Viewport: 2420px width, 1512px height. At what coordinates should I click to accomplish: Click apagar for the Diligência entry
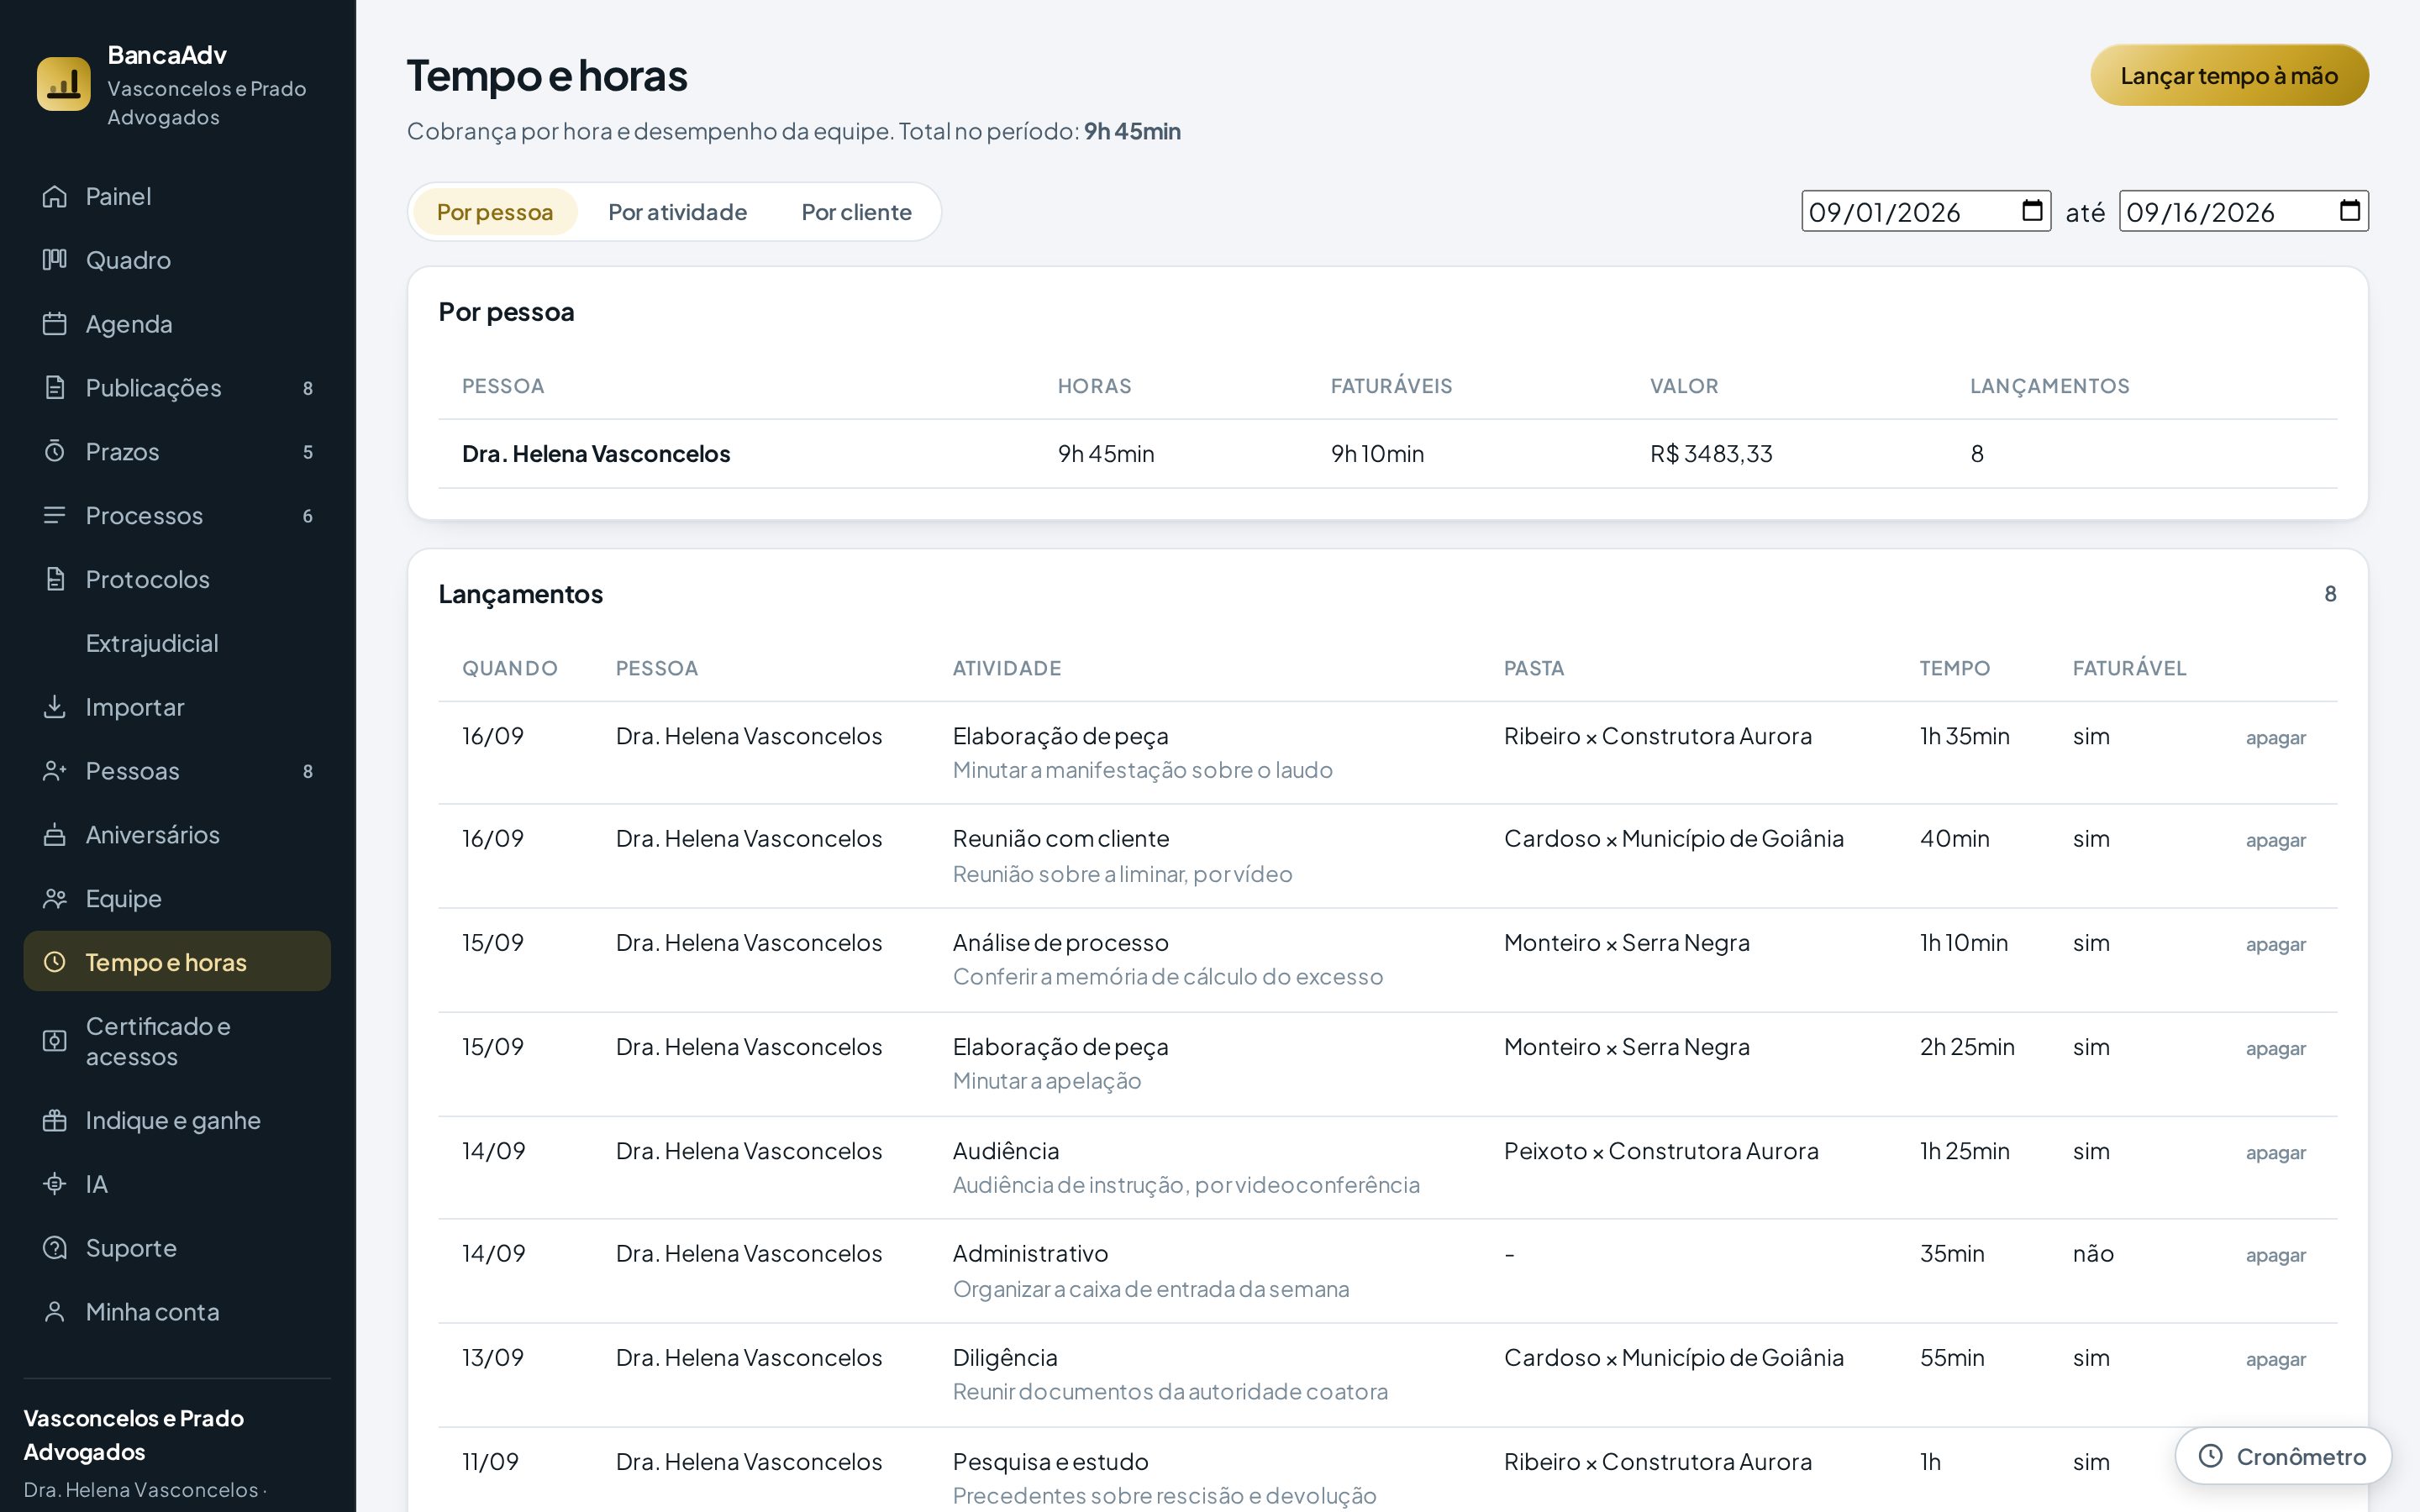click(2275, 1360)
